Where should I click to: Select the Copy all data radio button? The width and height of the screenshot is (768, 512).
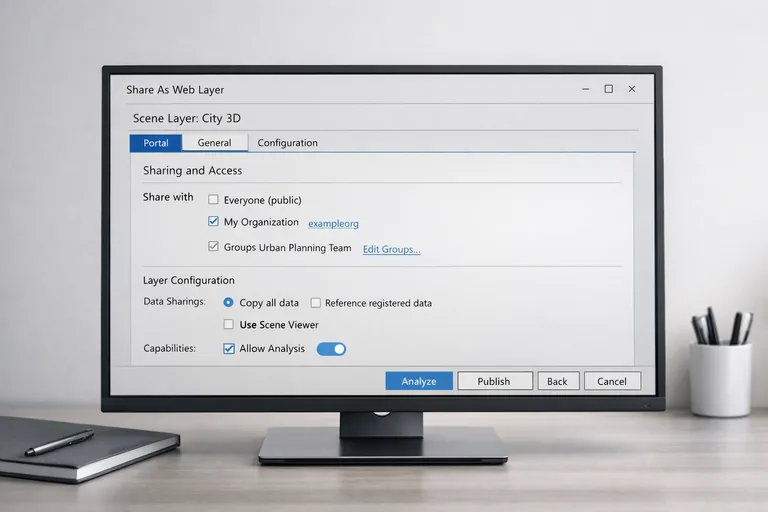(x=228, y=302)
